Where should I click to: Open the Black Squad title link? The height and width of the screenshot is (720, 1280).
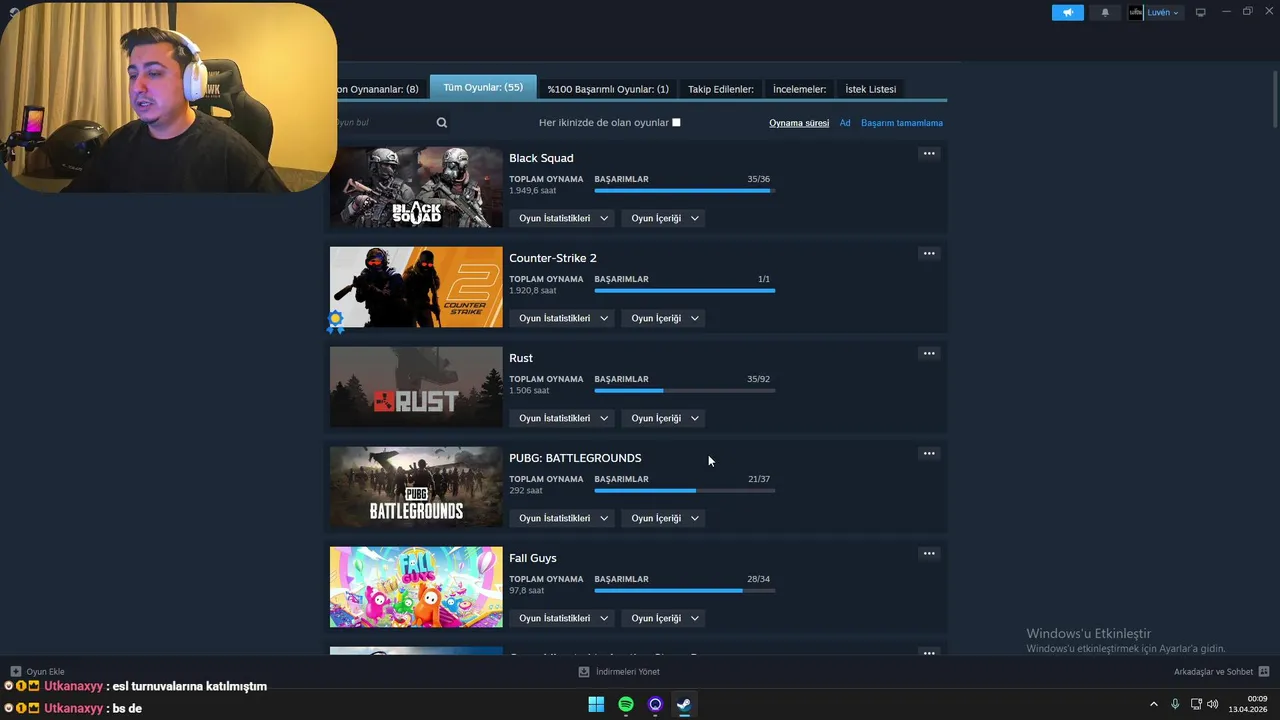541,158
